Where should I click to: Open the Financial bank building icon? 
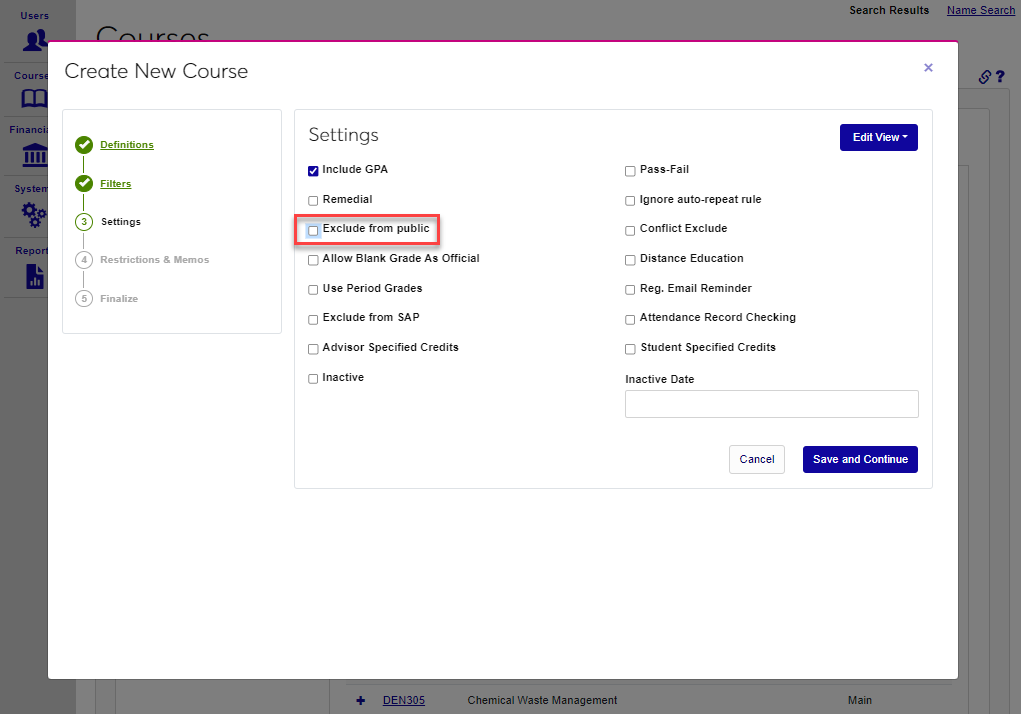pos(35,155)
